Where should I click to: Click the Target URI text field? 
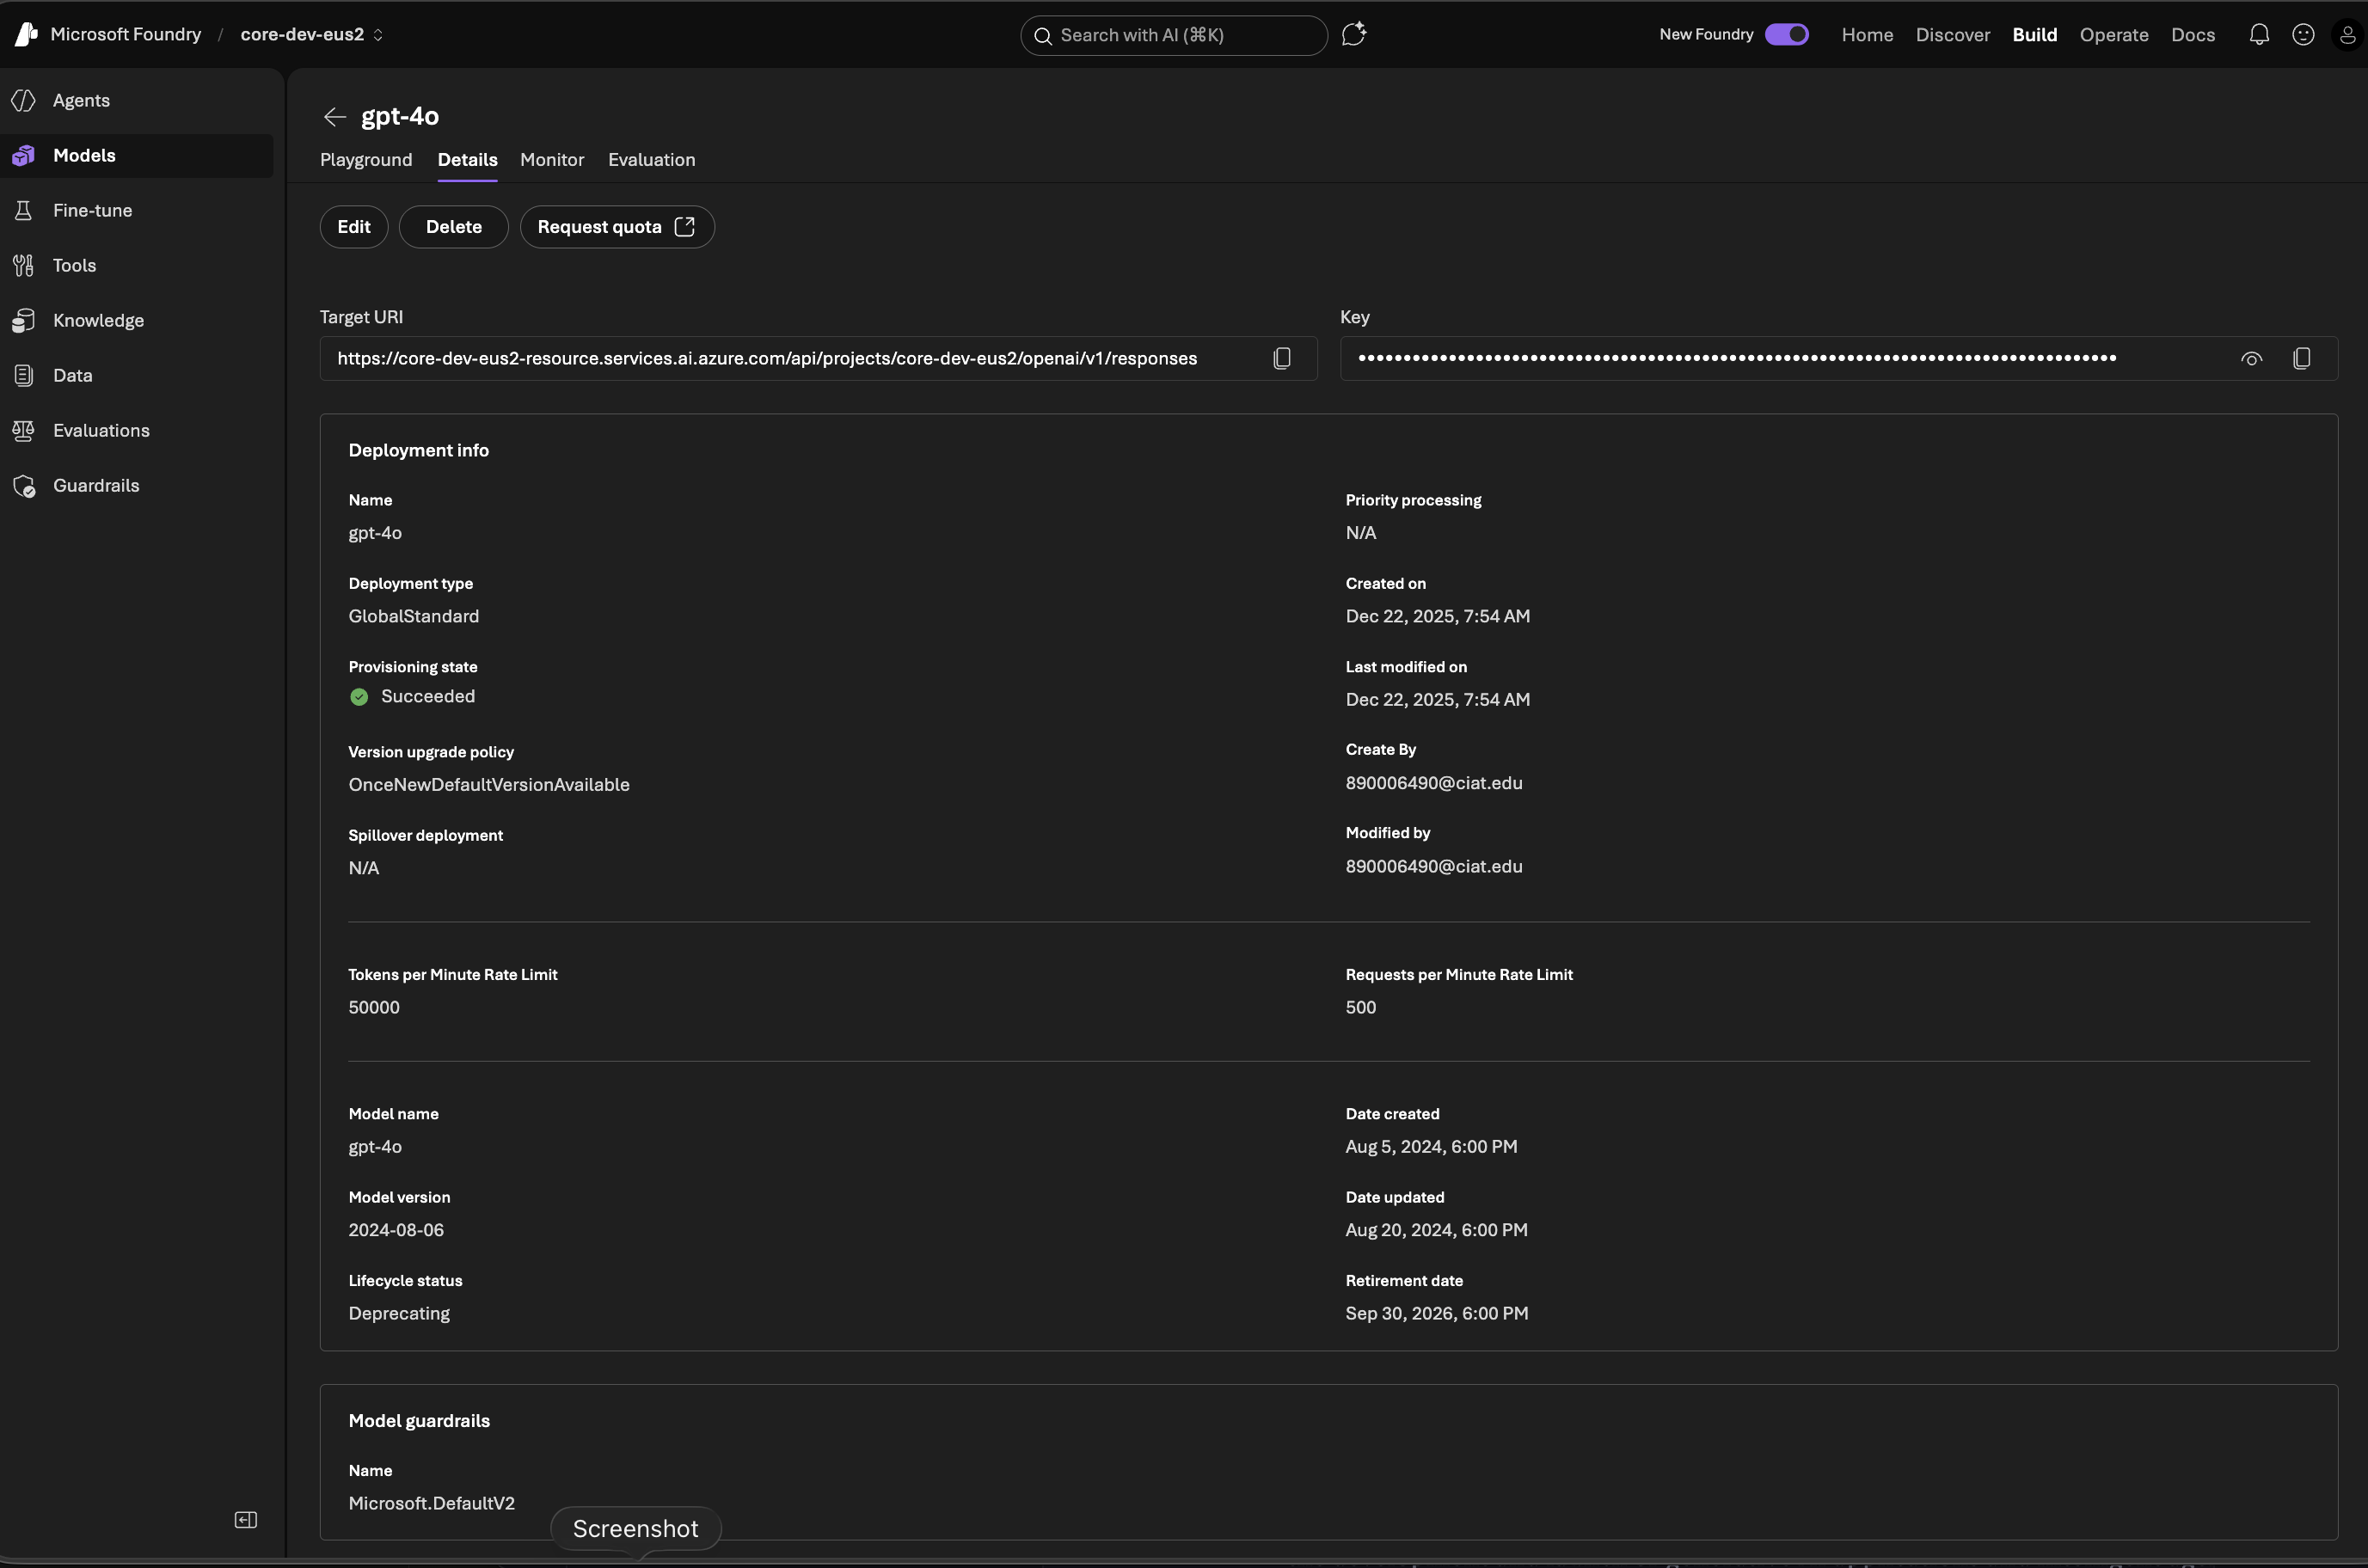pos(818,359)
